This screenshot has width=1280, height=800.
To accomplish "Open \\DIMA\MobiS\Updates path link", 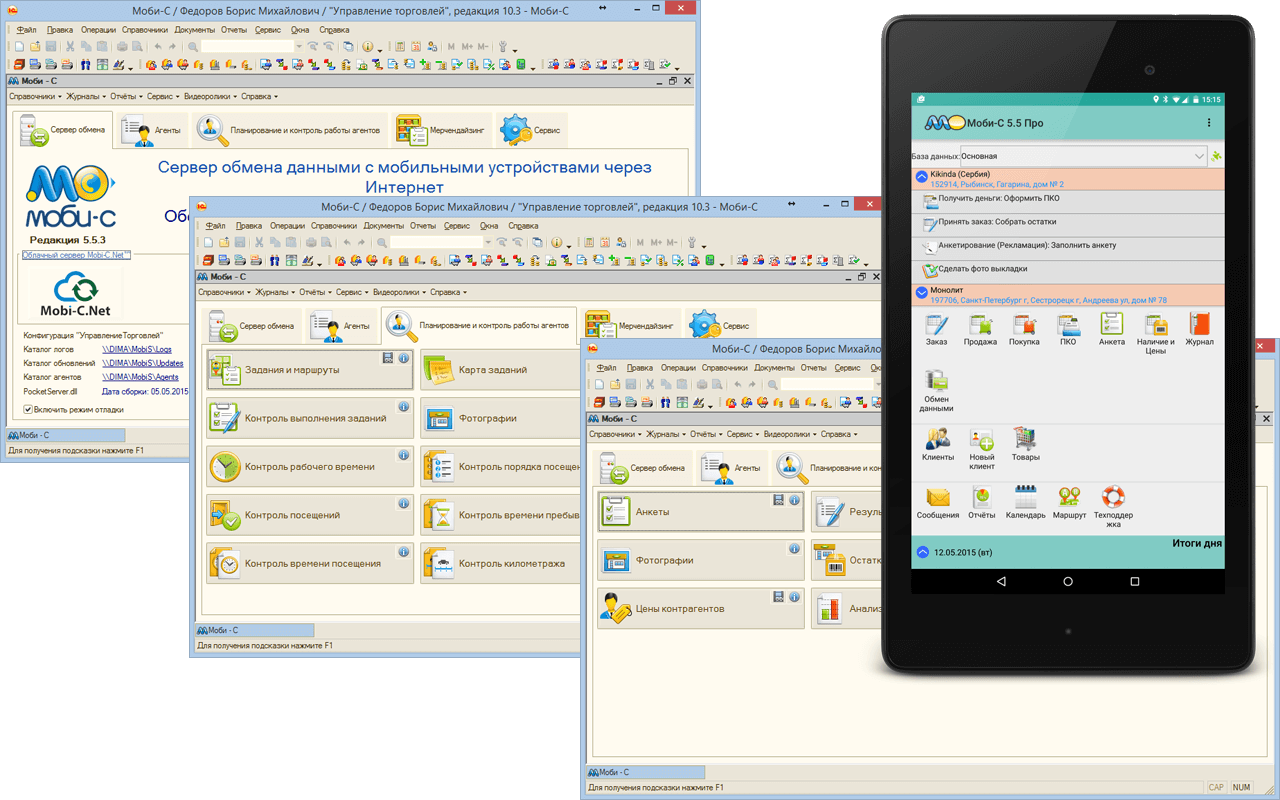I will [x=144, y=364].
